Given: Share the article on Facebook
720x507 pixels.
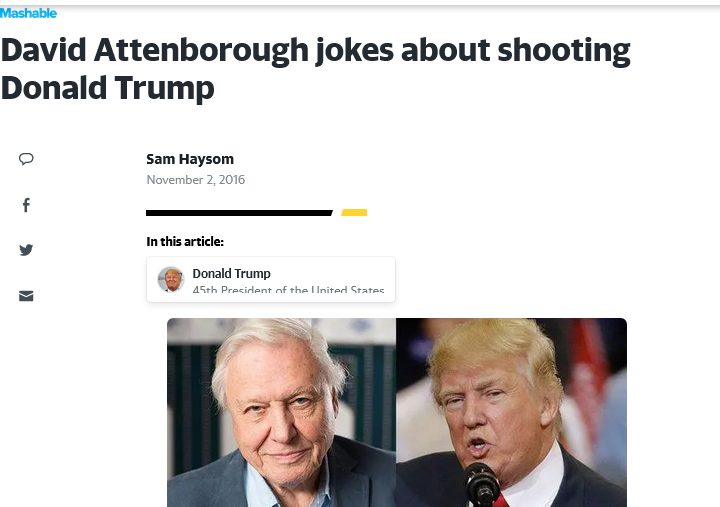Looking at the screenshot, I should (27, 205).
